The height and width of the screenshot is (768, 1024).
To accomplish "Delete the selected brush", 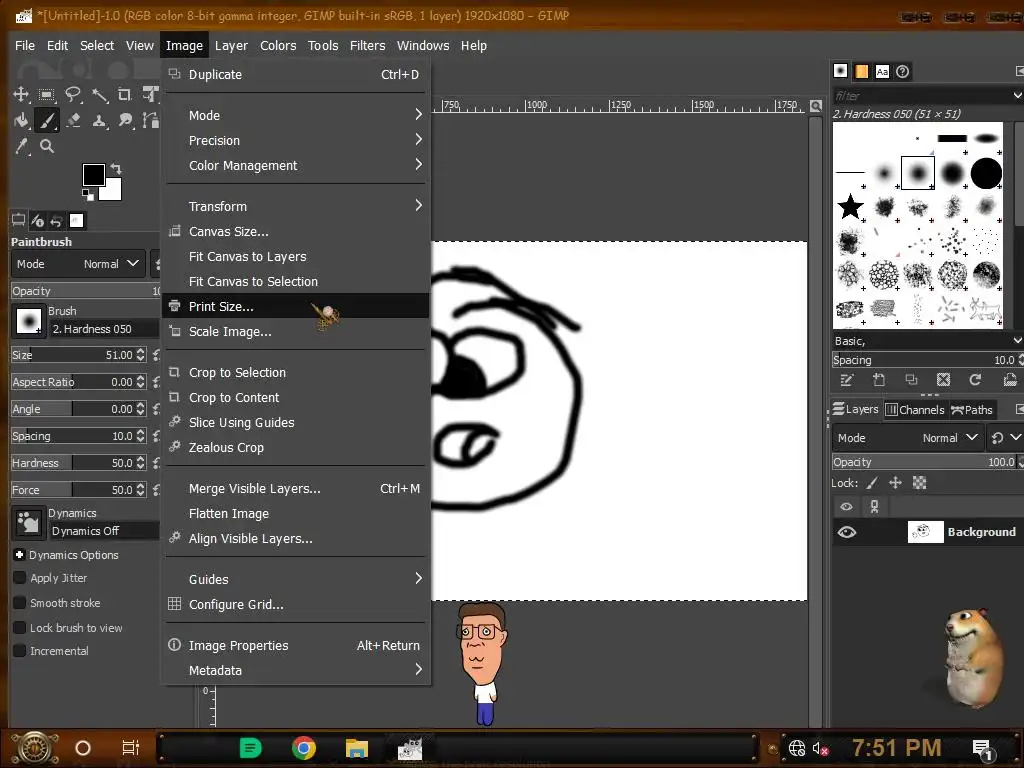I will [943, 380].
